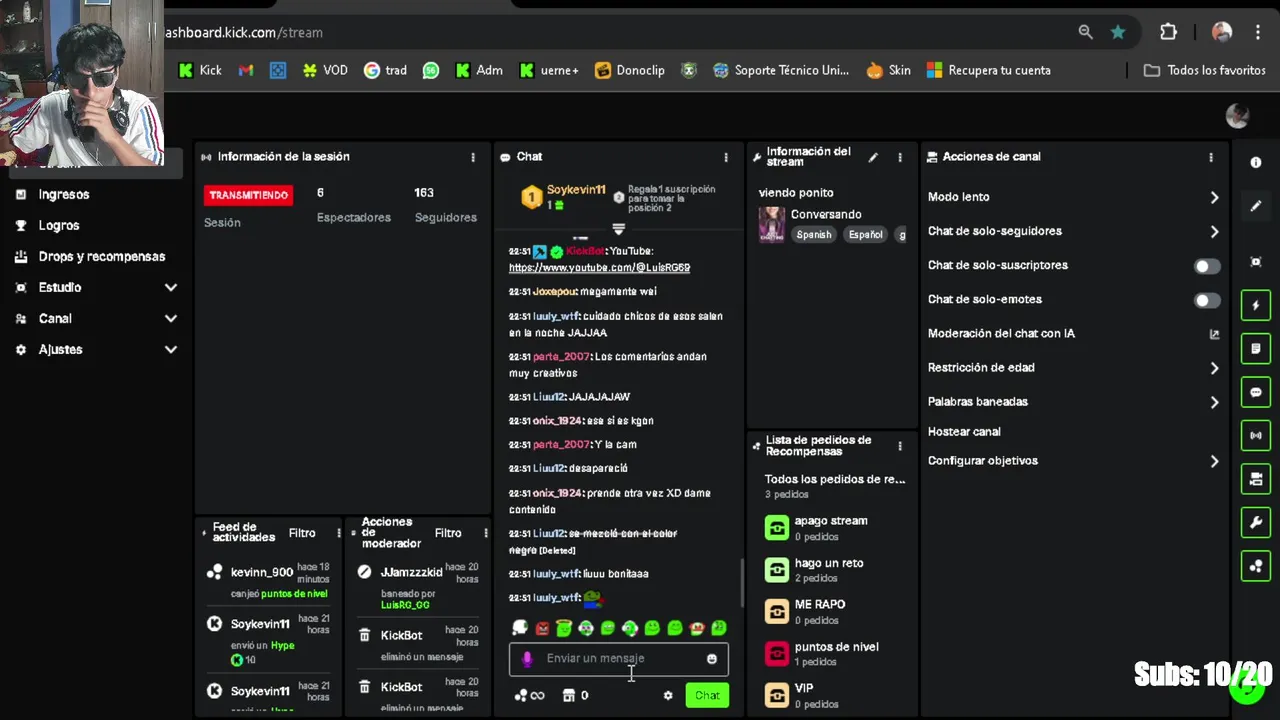Screen dimensions: 1280x720
Task: Toggle the points bubbles widget in right sidebar
Action: (1256, 566)
